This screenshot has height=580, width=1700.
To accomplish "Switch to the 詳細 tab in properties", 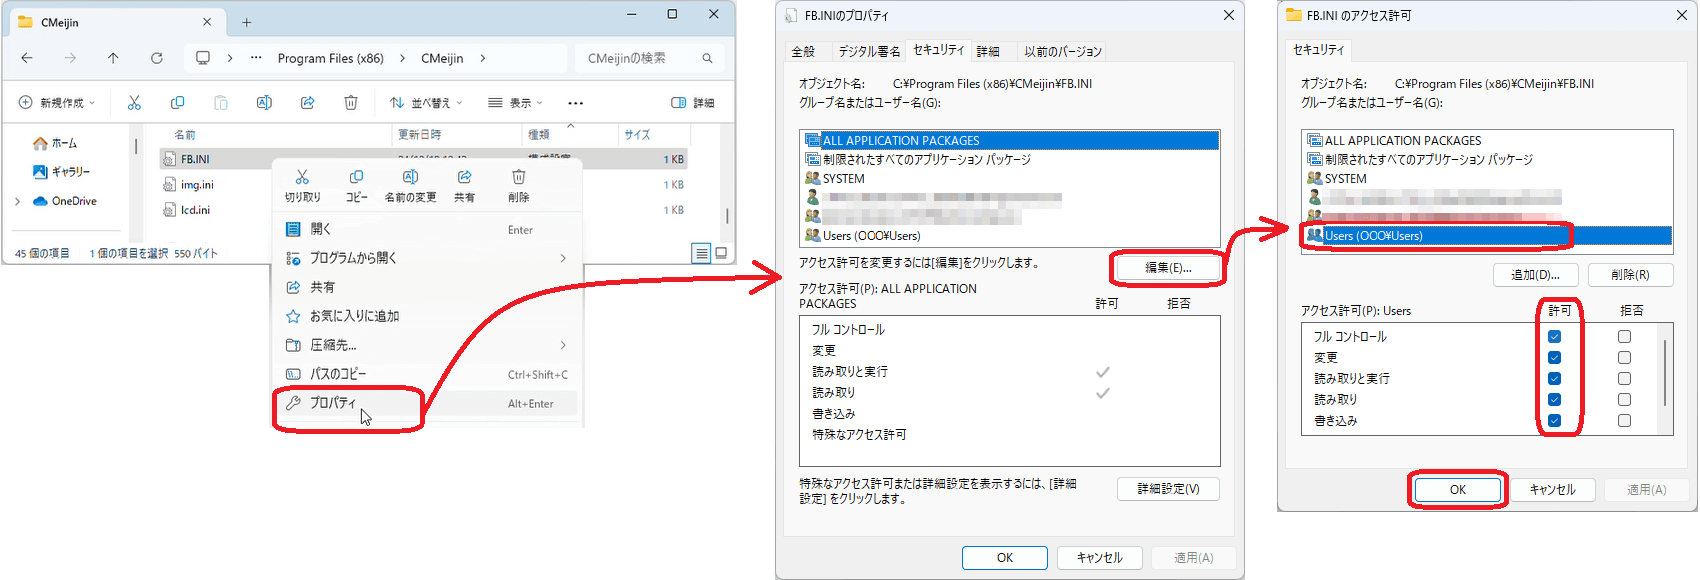I will pyautogui.click(x=988, y=51).
